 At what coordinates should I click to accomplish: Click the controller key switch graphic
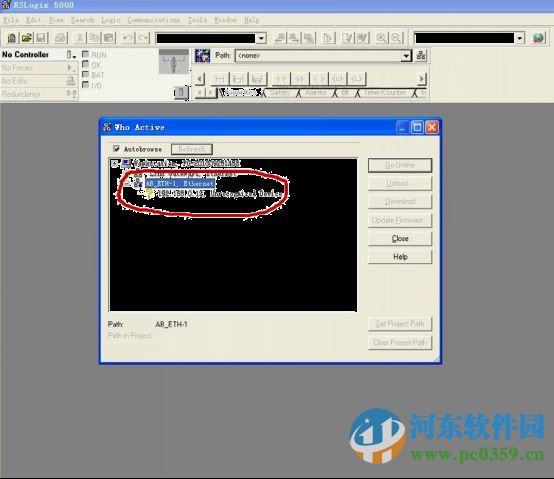coord(173,61)
